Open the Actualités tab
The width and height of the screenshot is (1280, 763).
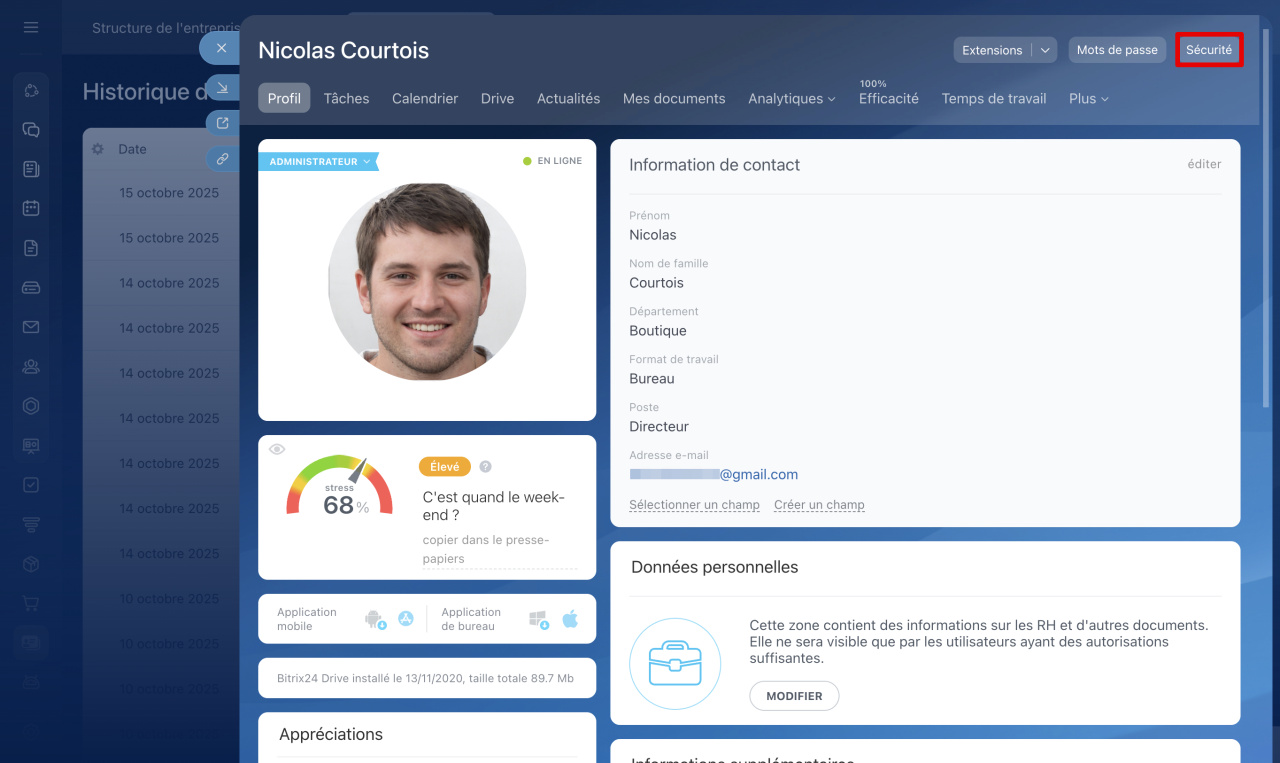(568, 98)
